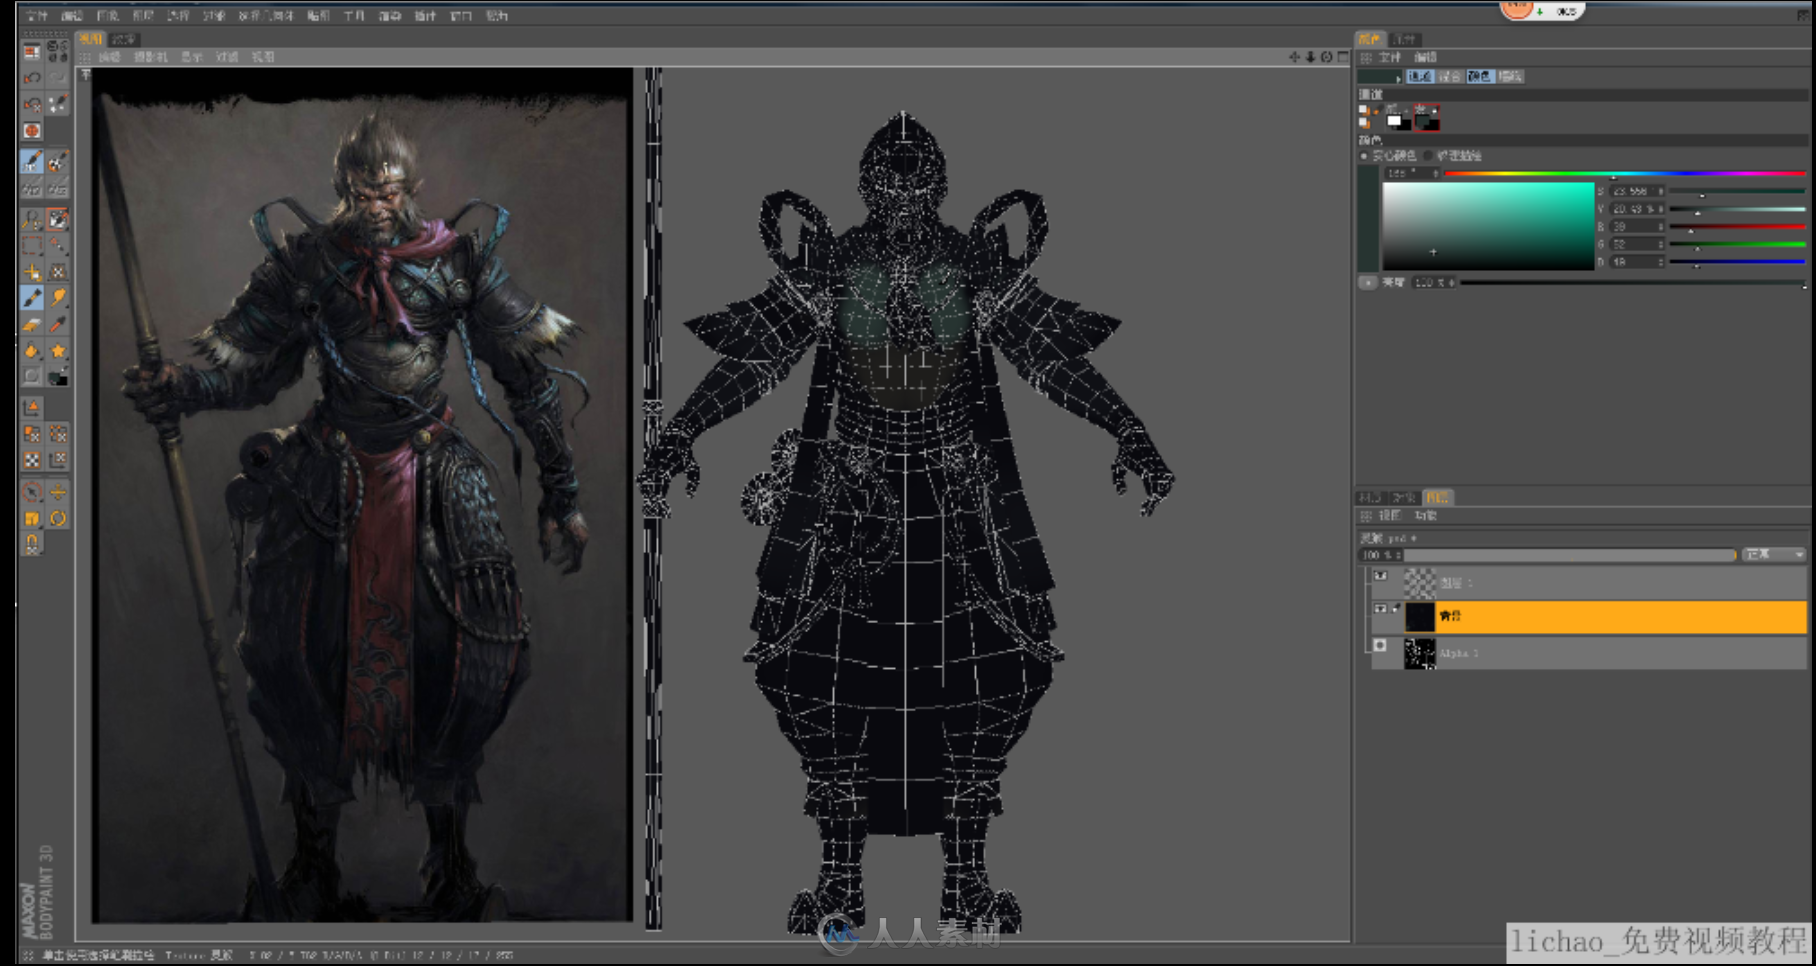Click the brightness 100% stepper field

click(x=1434, y=283)
